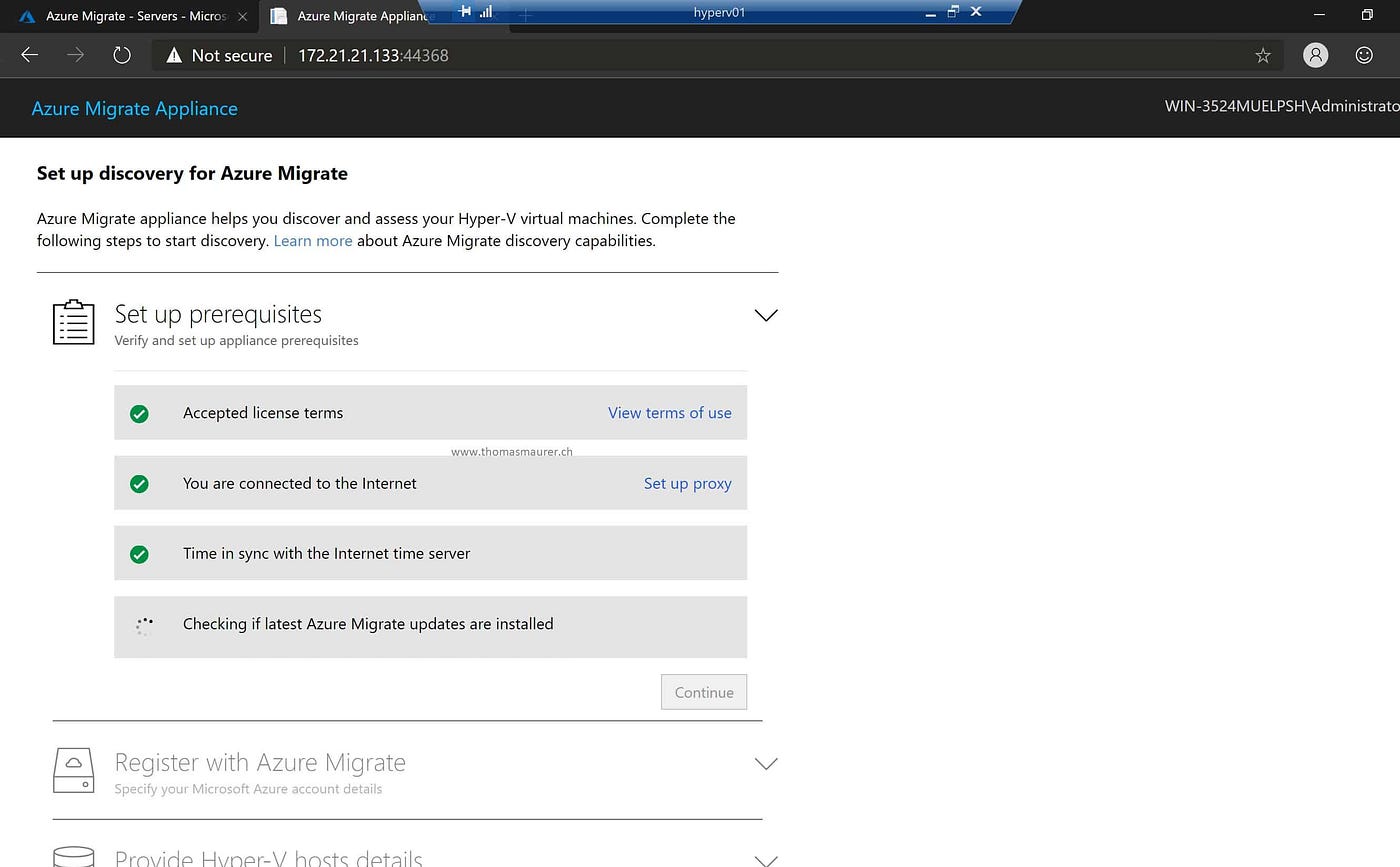The width and height of the screenshot is (1400, 867).
Task: Collapse the Set up prerequisites section
Action: tap(766, 315)
